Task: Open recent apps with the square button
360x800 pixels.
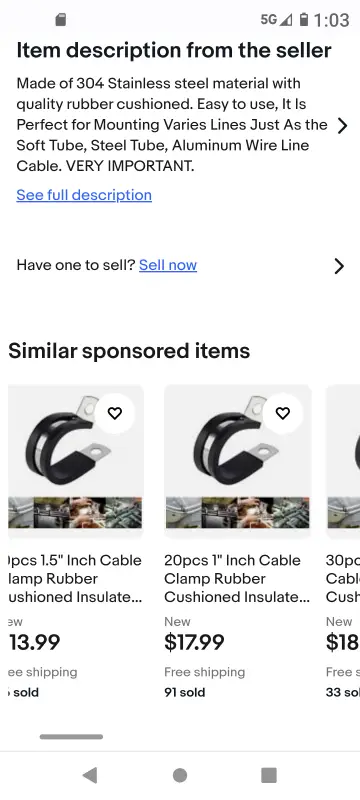Action: 269,775
